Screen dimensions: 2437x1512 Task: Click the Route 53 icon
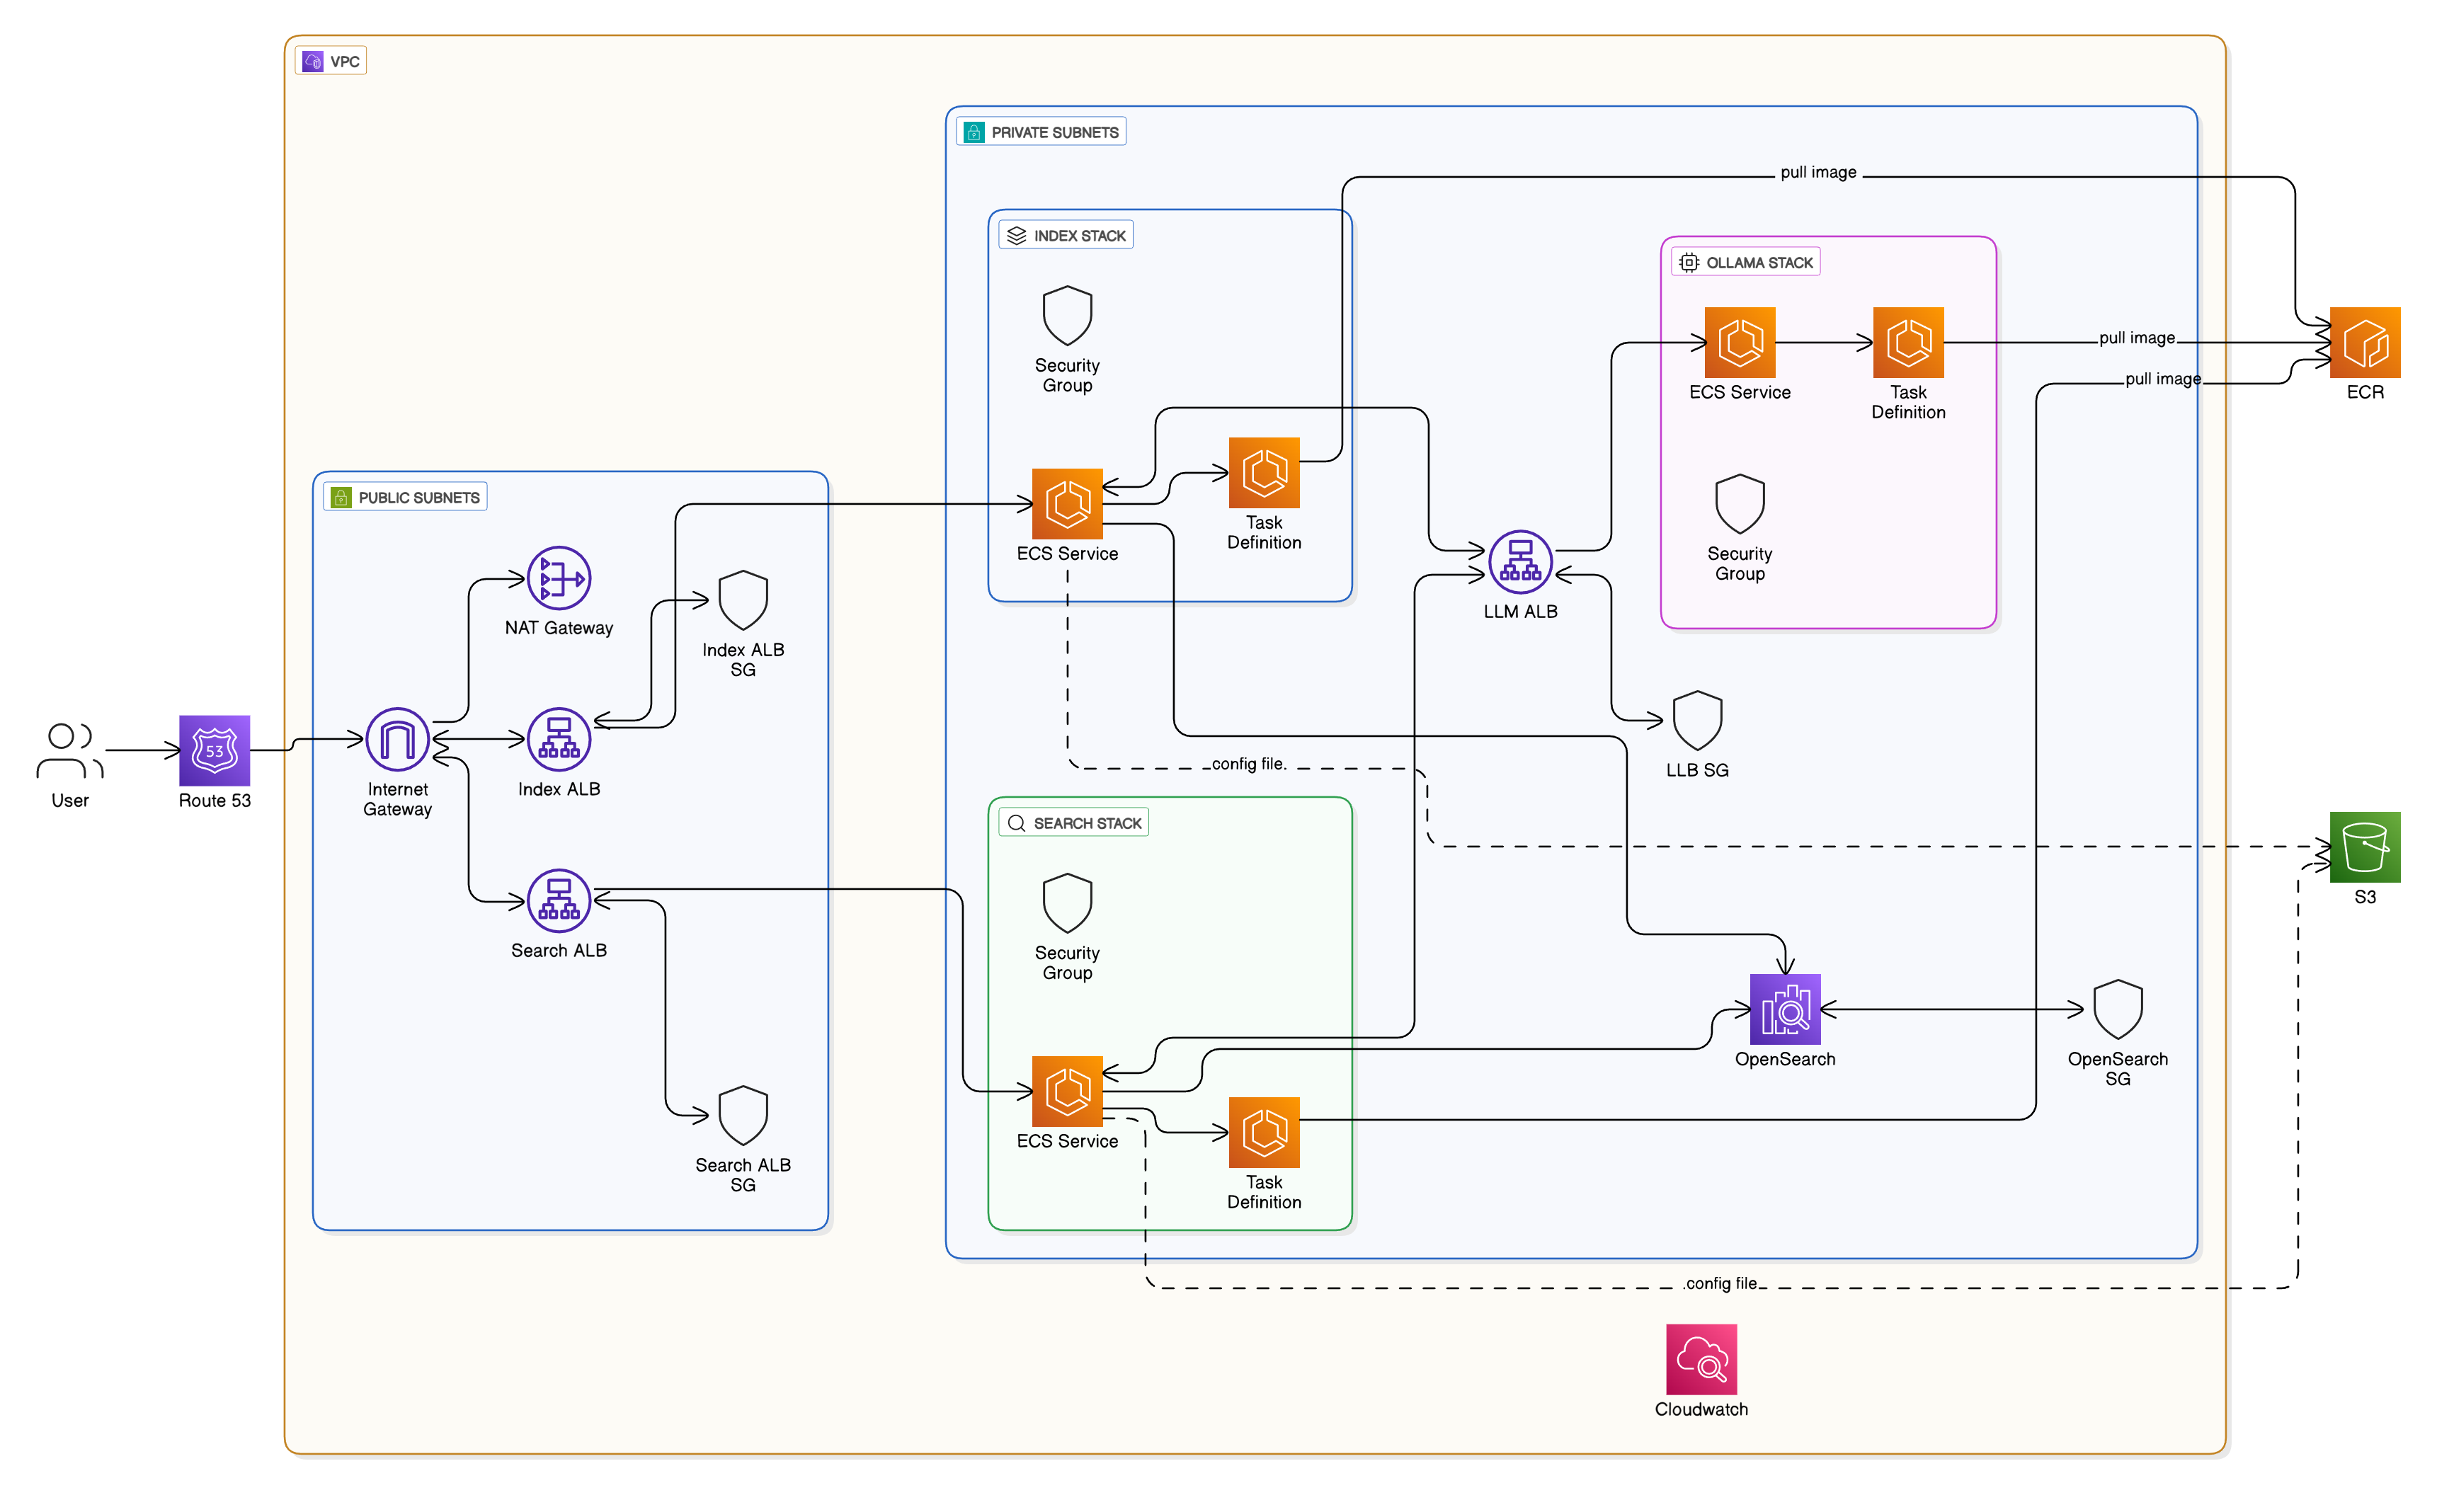(x=214, y=750)
